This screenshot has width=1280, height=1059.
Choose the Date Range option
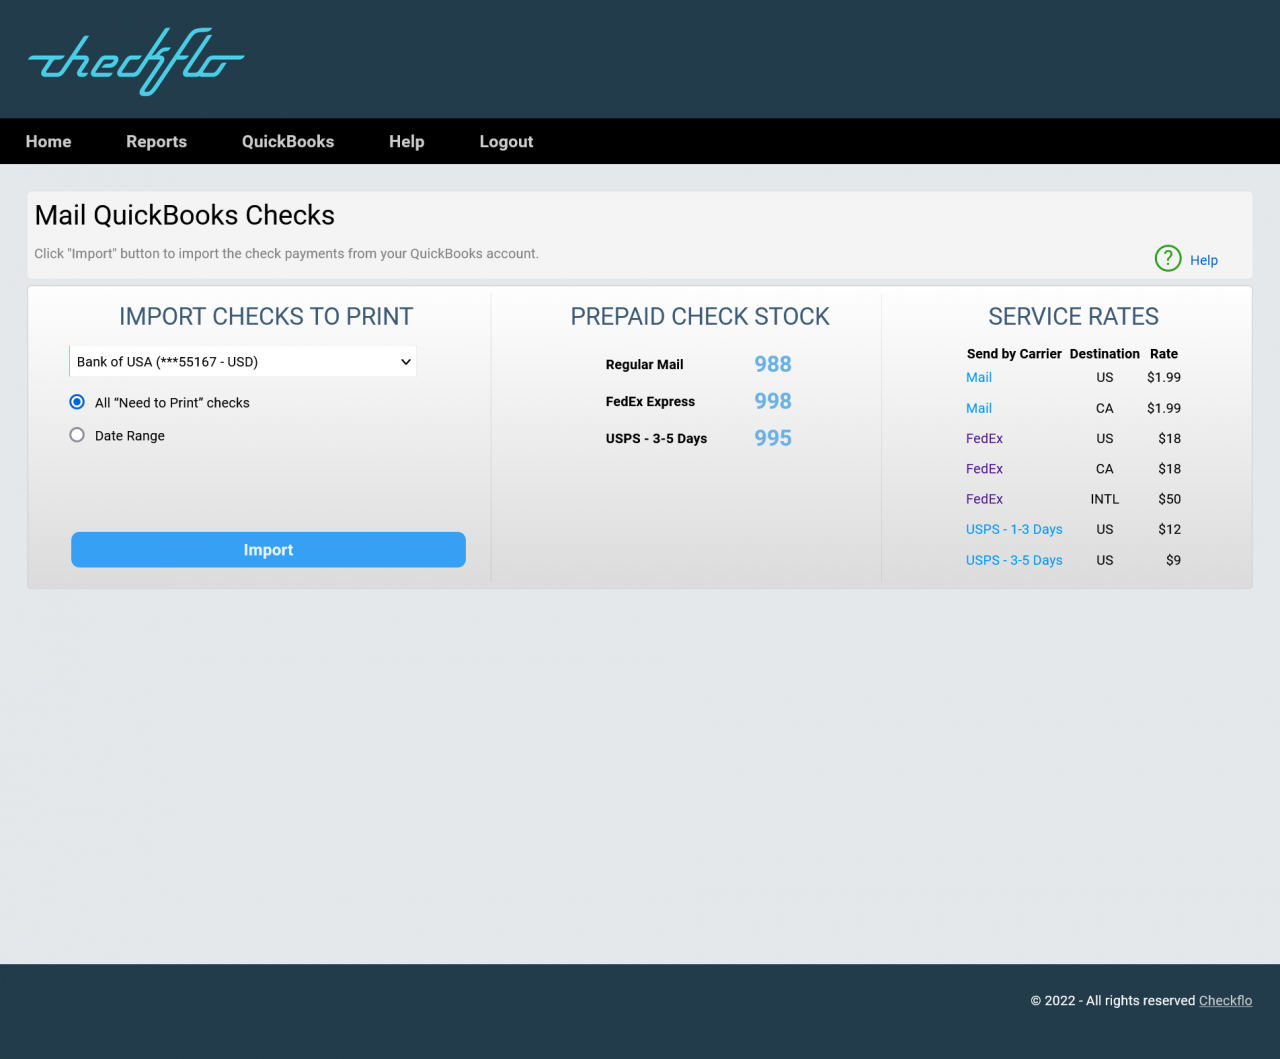[x=77, y=434]
